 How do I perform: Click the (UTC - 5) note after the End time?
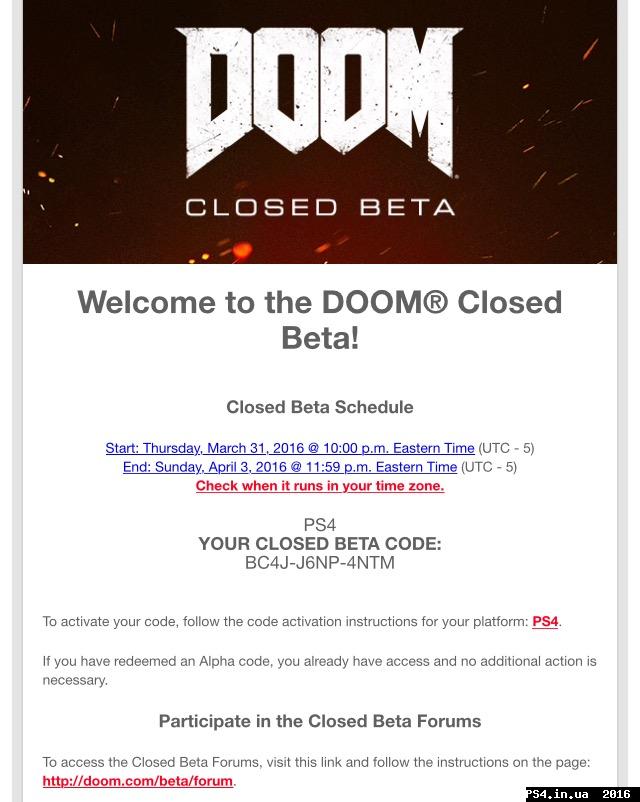pyautogui.click(x=489, y=467)
